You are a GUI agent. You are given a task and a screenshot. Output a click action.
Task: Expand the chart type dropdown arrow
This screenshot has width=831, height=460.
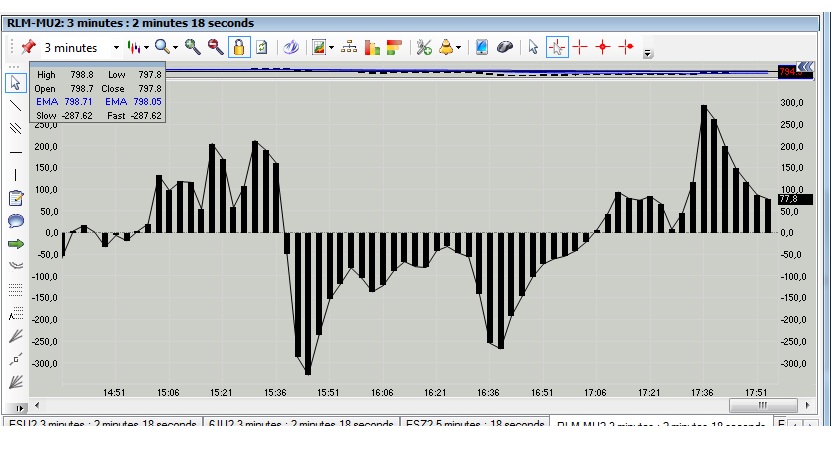[146, 48]
